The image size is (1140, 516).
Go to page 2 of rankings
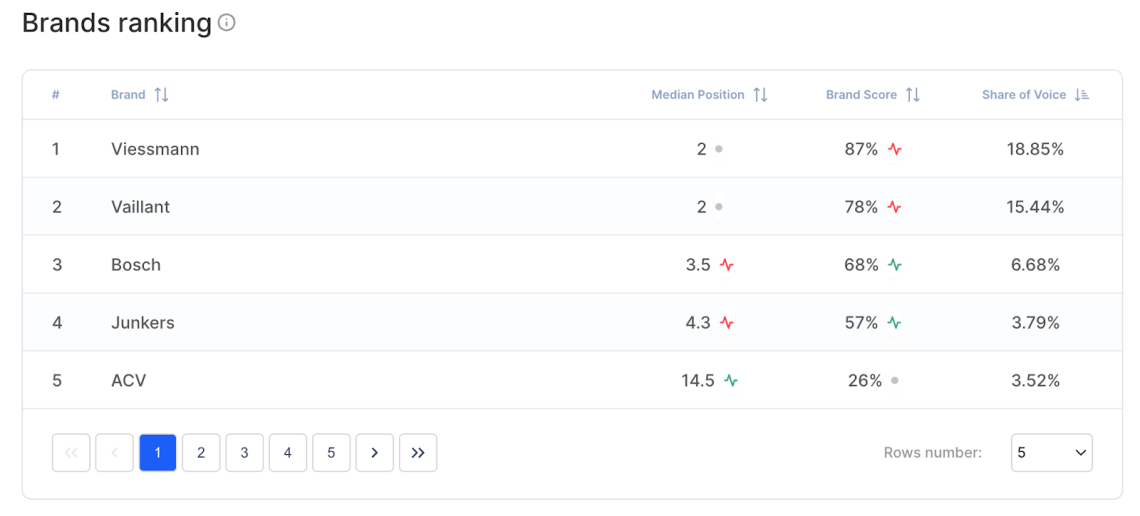(x=201, y=453)
